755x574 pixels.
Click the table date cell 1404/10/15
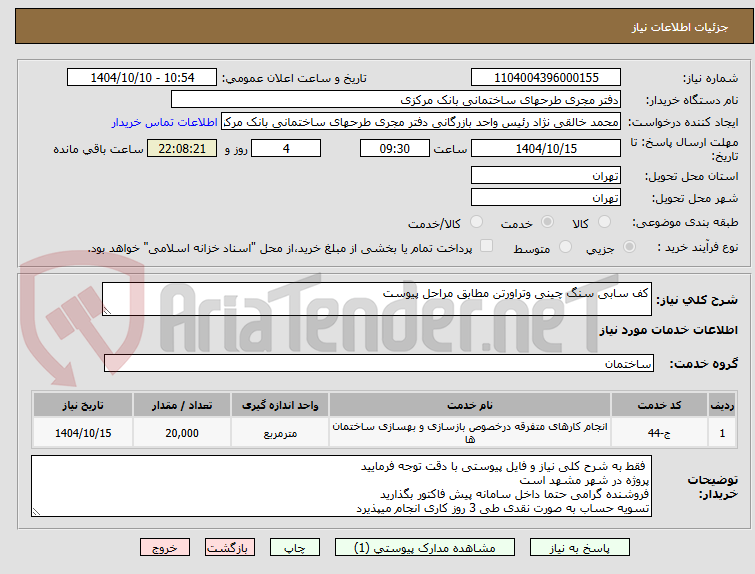coord(83,433)
